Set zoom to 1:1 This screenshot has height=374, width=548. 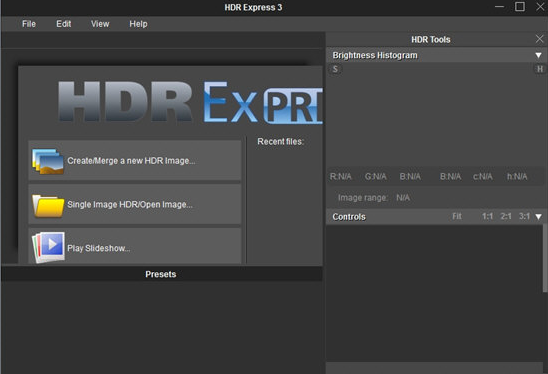pyautogui.click(x=487, y=216)
